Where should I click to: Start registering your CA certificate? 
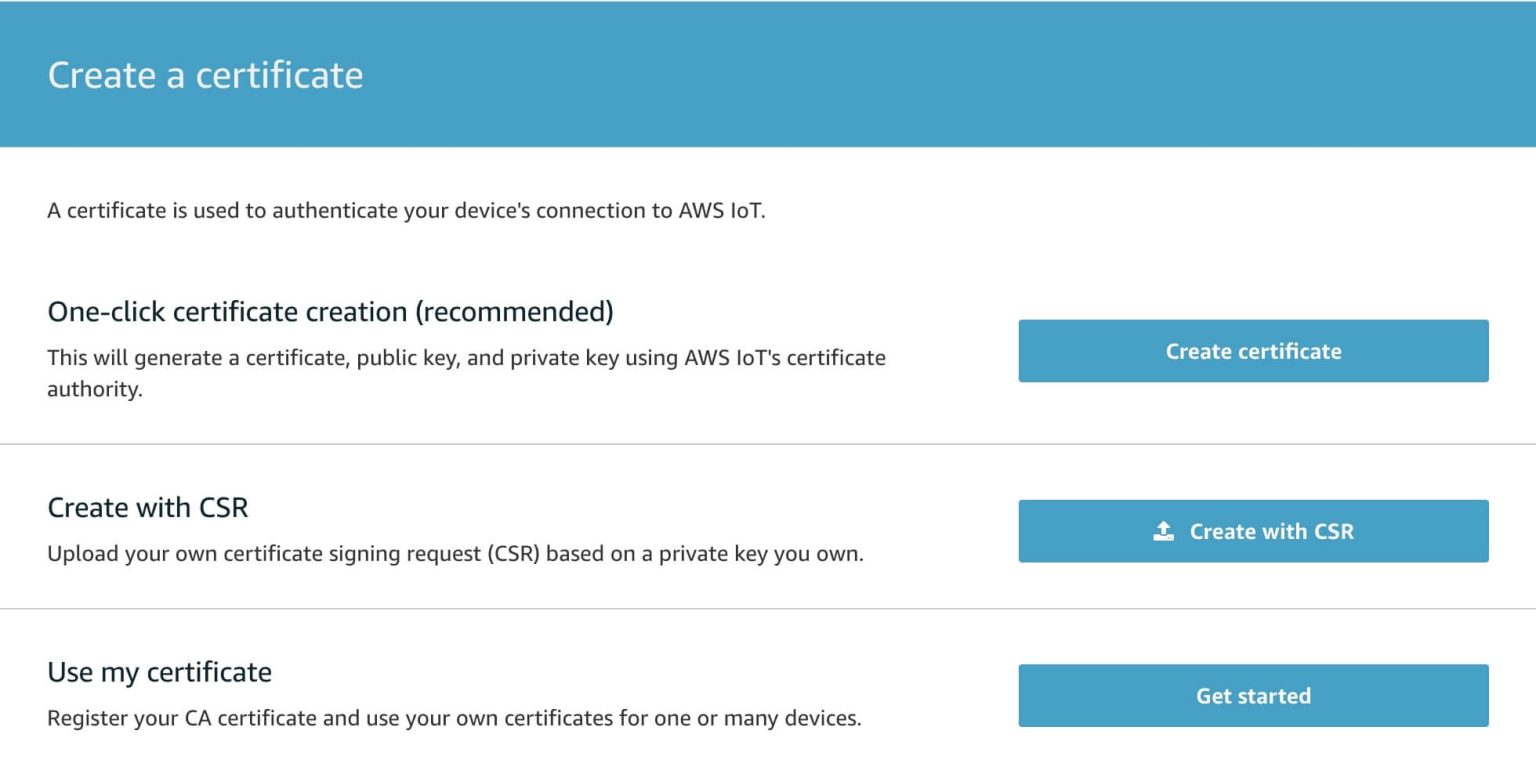[1252, 695]
